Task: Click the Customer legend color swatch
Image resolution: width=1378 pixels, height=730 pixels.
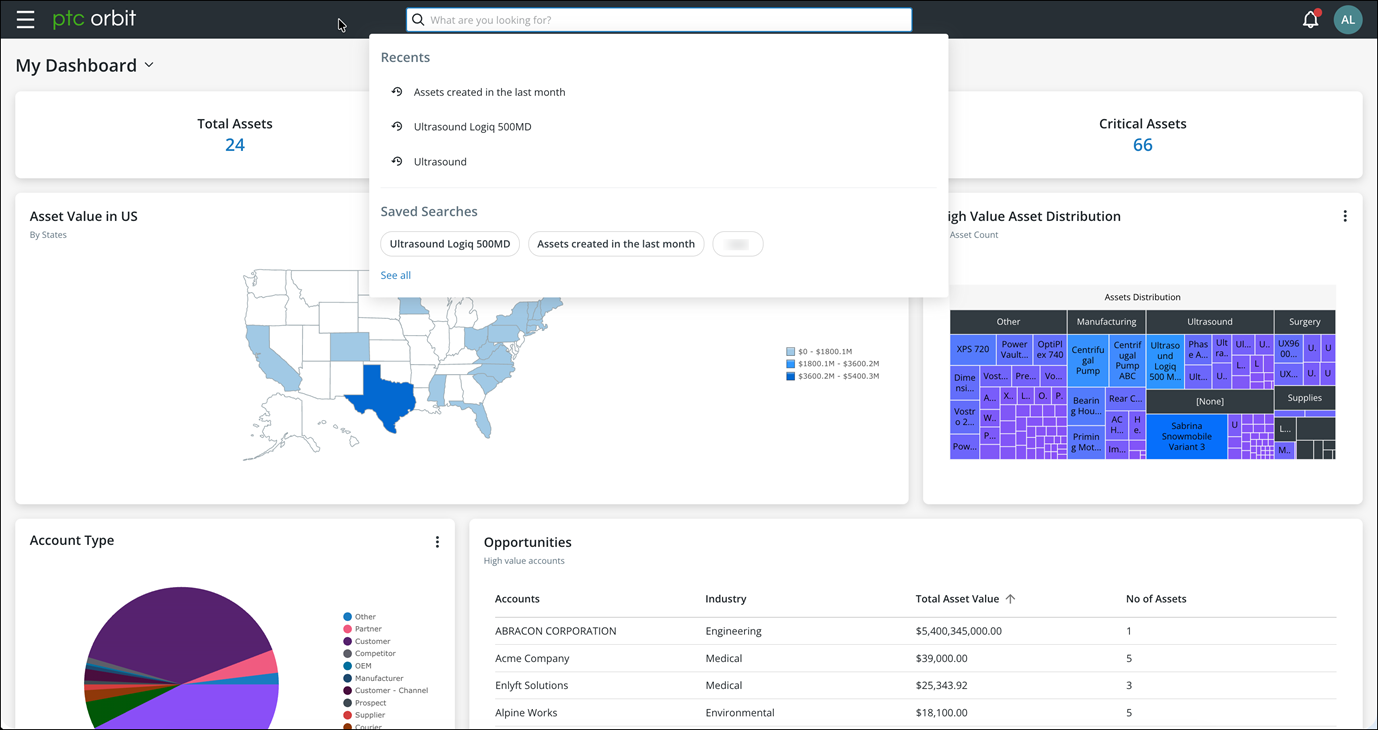Action: click(x=348, y=642)
